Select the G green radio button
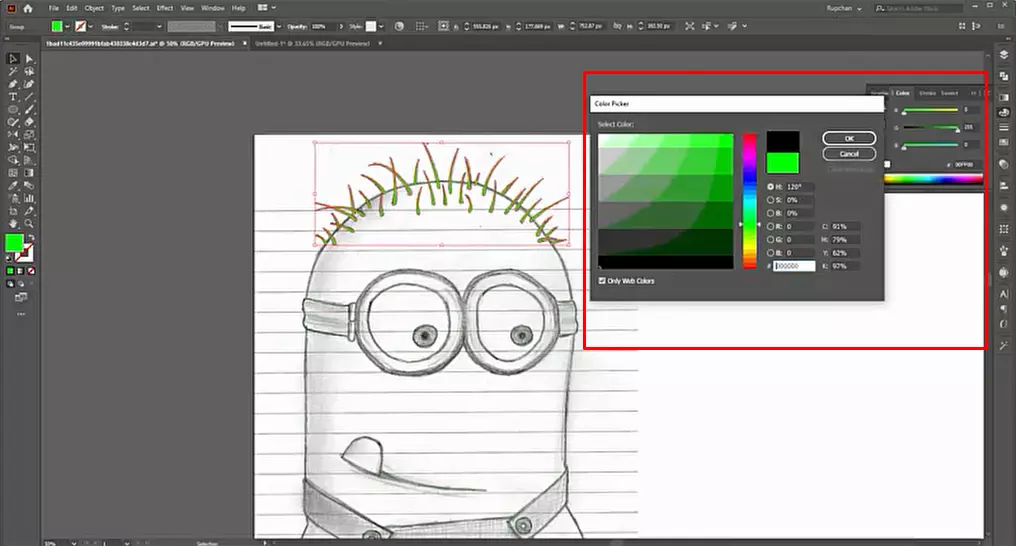The height and width of the screenshot is (546, 1016). point(770,240)
